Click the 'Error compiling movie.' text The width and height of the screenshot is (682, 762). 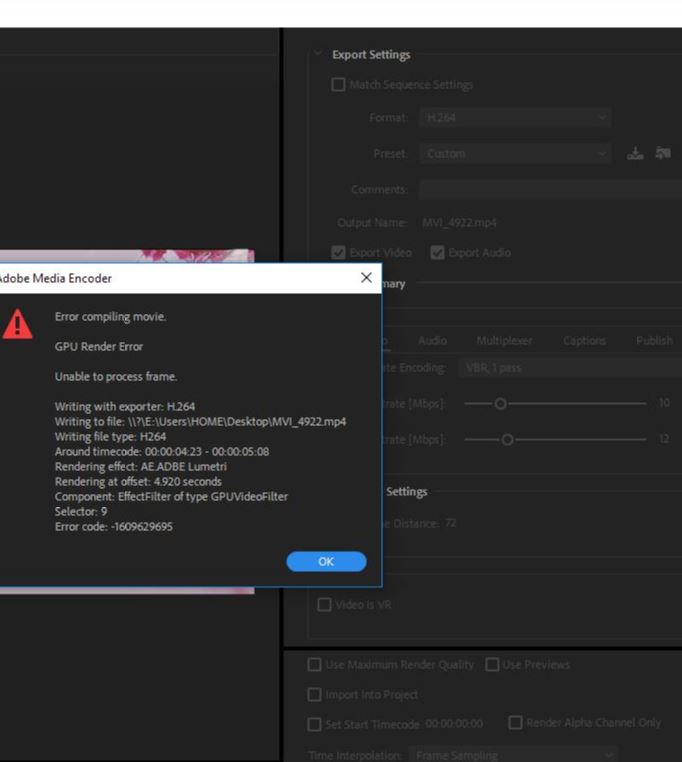point(110,316)
